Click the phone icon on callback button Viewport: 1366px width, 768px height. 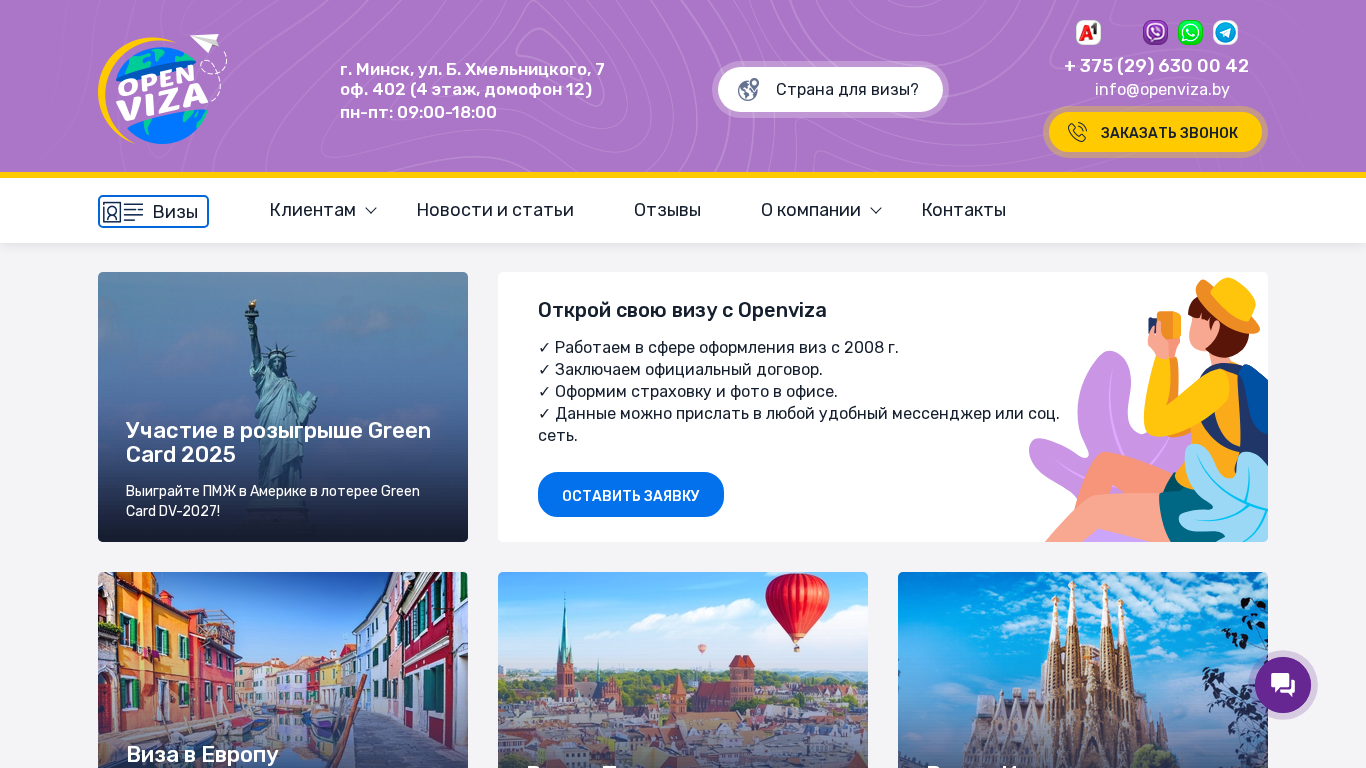(1077, 133)
